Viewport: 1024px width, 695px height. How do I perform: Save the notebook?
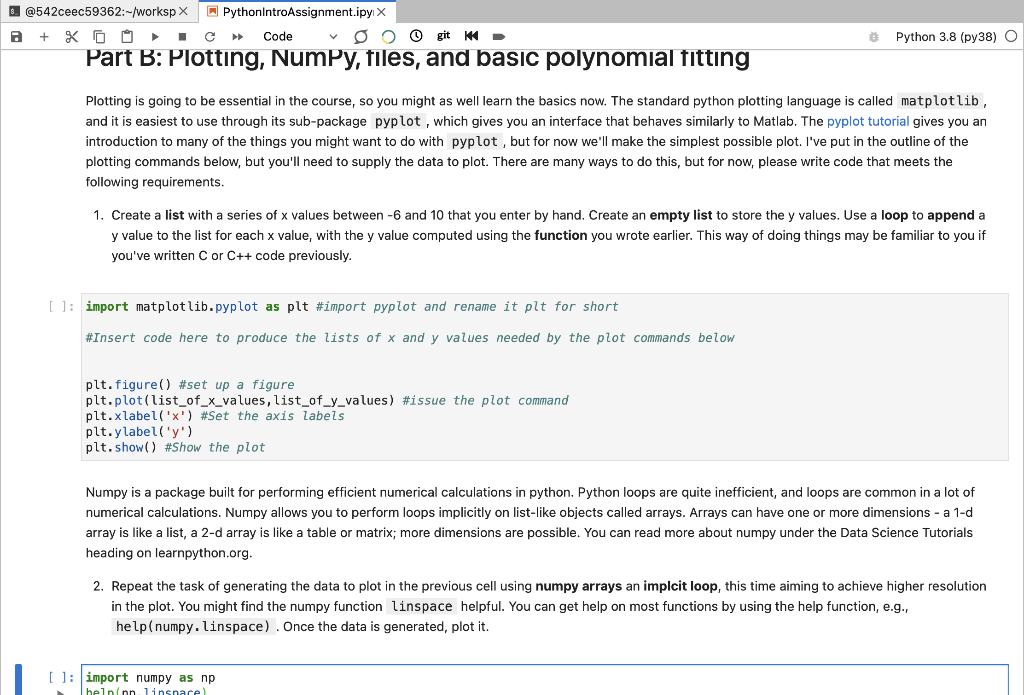[x=15, y=36]
